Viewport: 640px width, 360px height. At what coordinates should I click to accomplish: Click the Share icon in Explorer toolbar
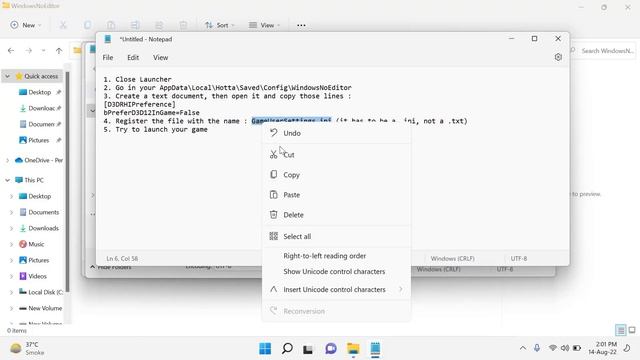(159, 25)
